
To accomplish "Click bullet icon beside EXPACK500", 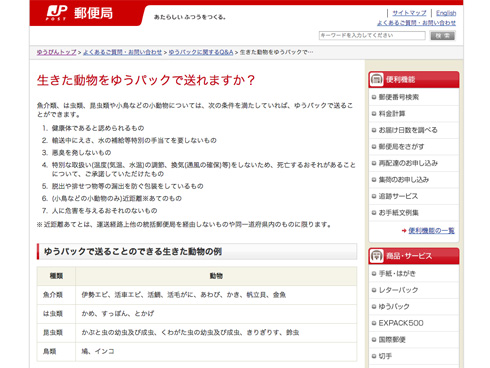I will pos(374,323).
